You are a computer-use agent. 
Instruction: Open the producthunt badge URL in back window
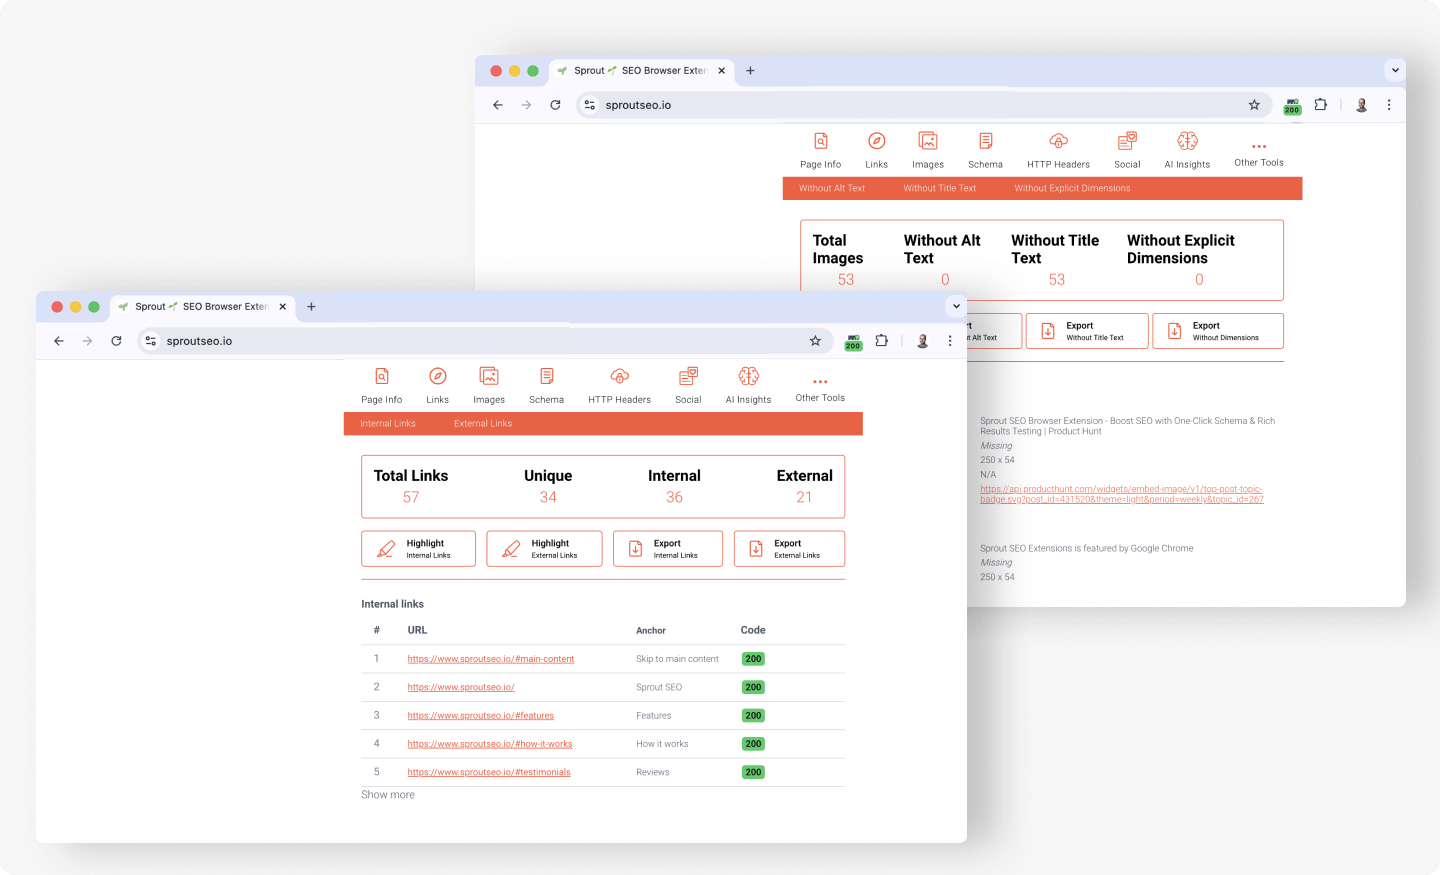click(x=1122, y=494)
